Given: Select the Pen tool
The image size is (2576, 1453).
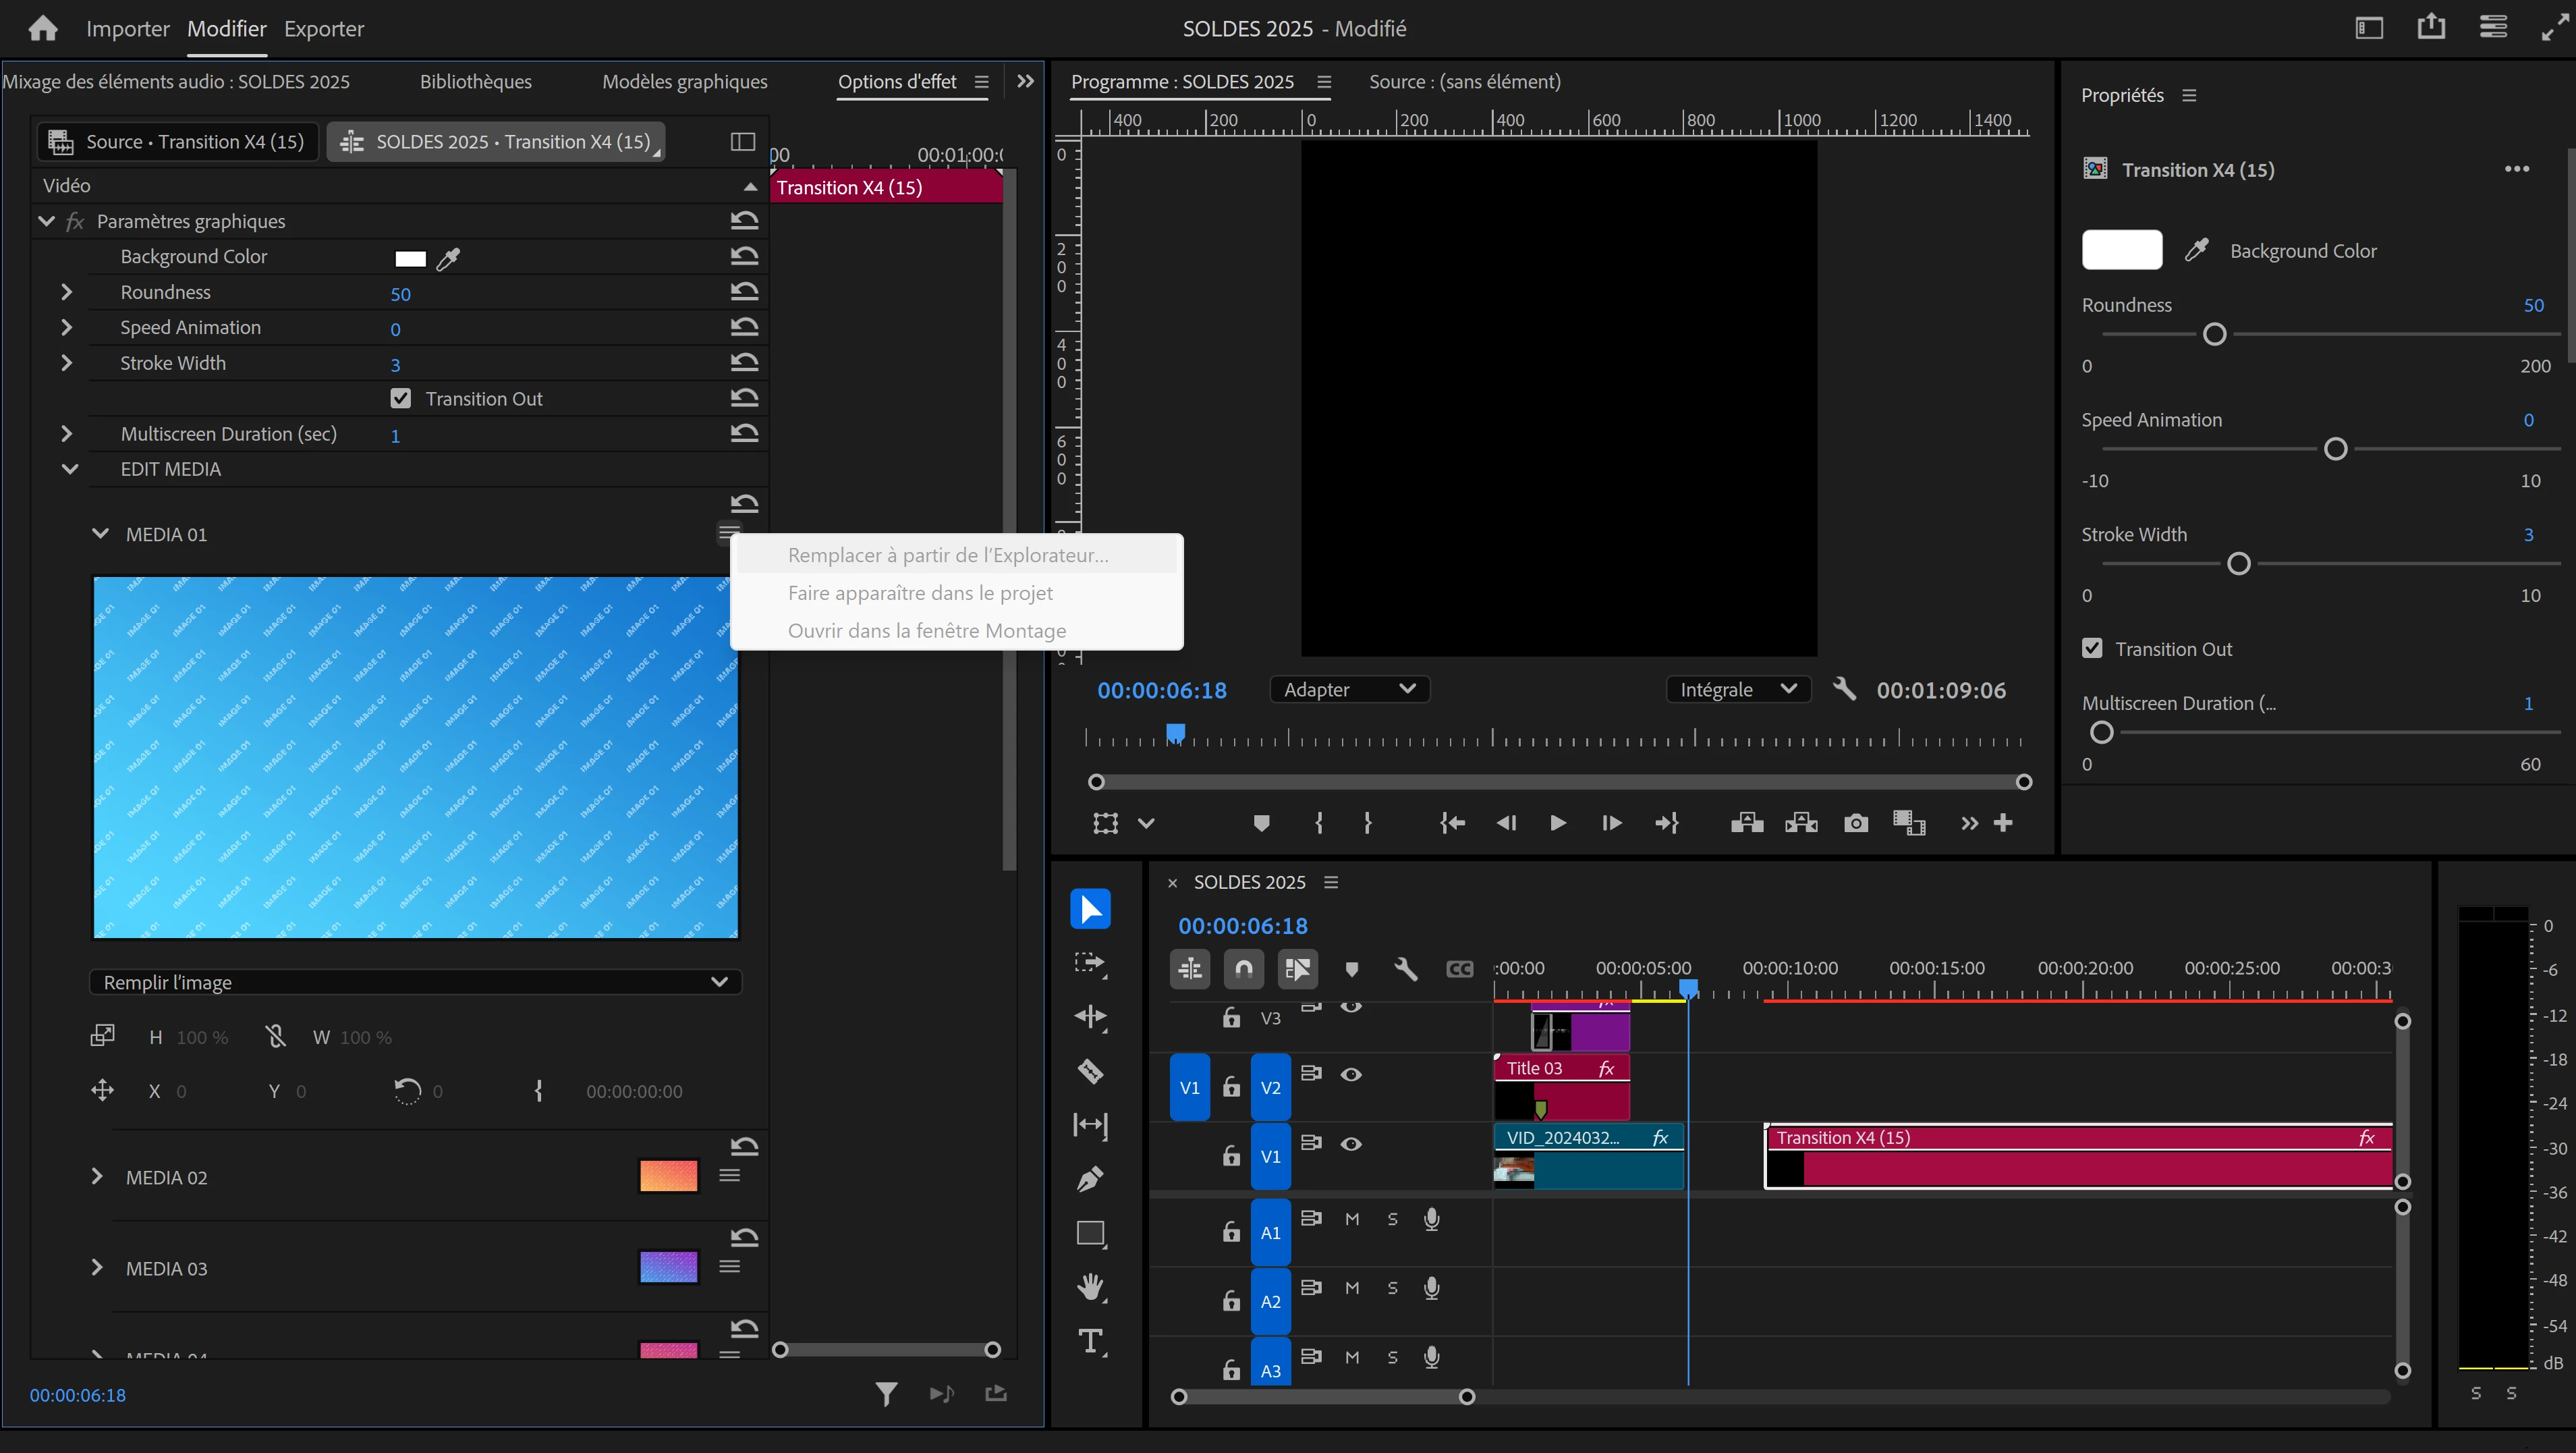Looking at the screenshot, I should click(1090, 1179).
